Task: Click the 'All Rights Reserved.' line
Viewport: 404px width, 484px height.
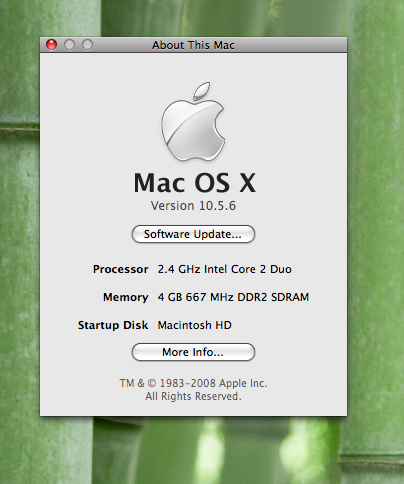Action: point(193,396)
